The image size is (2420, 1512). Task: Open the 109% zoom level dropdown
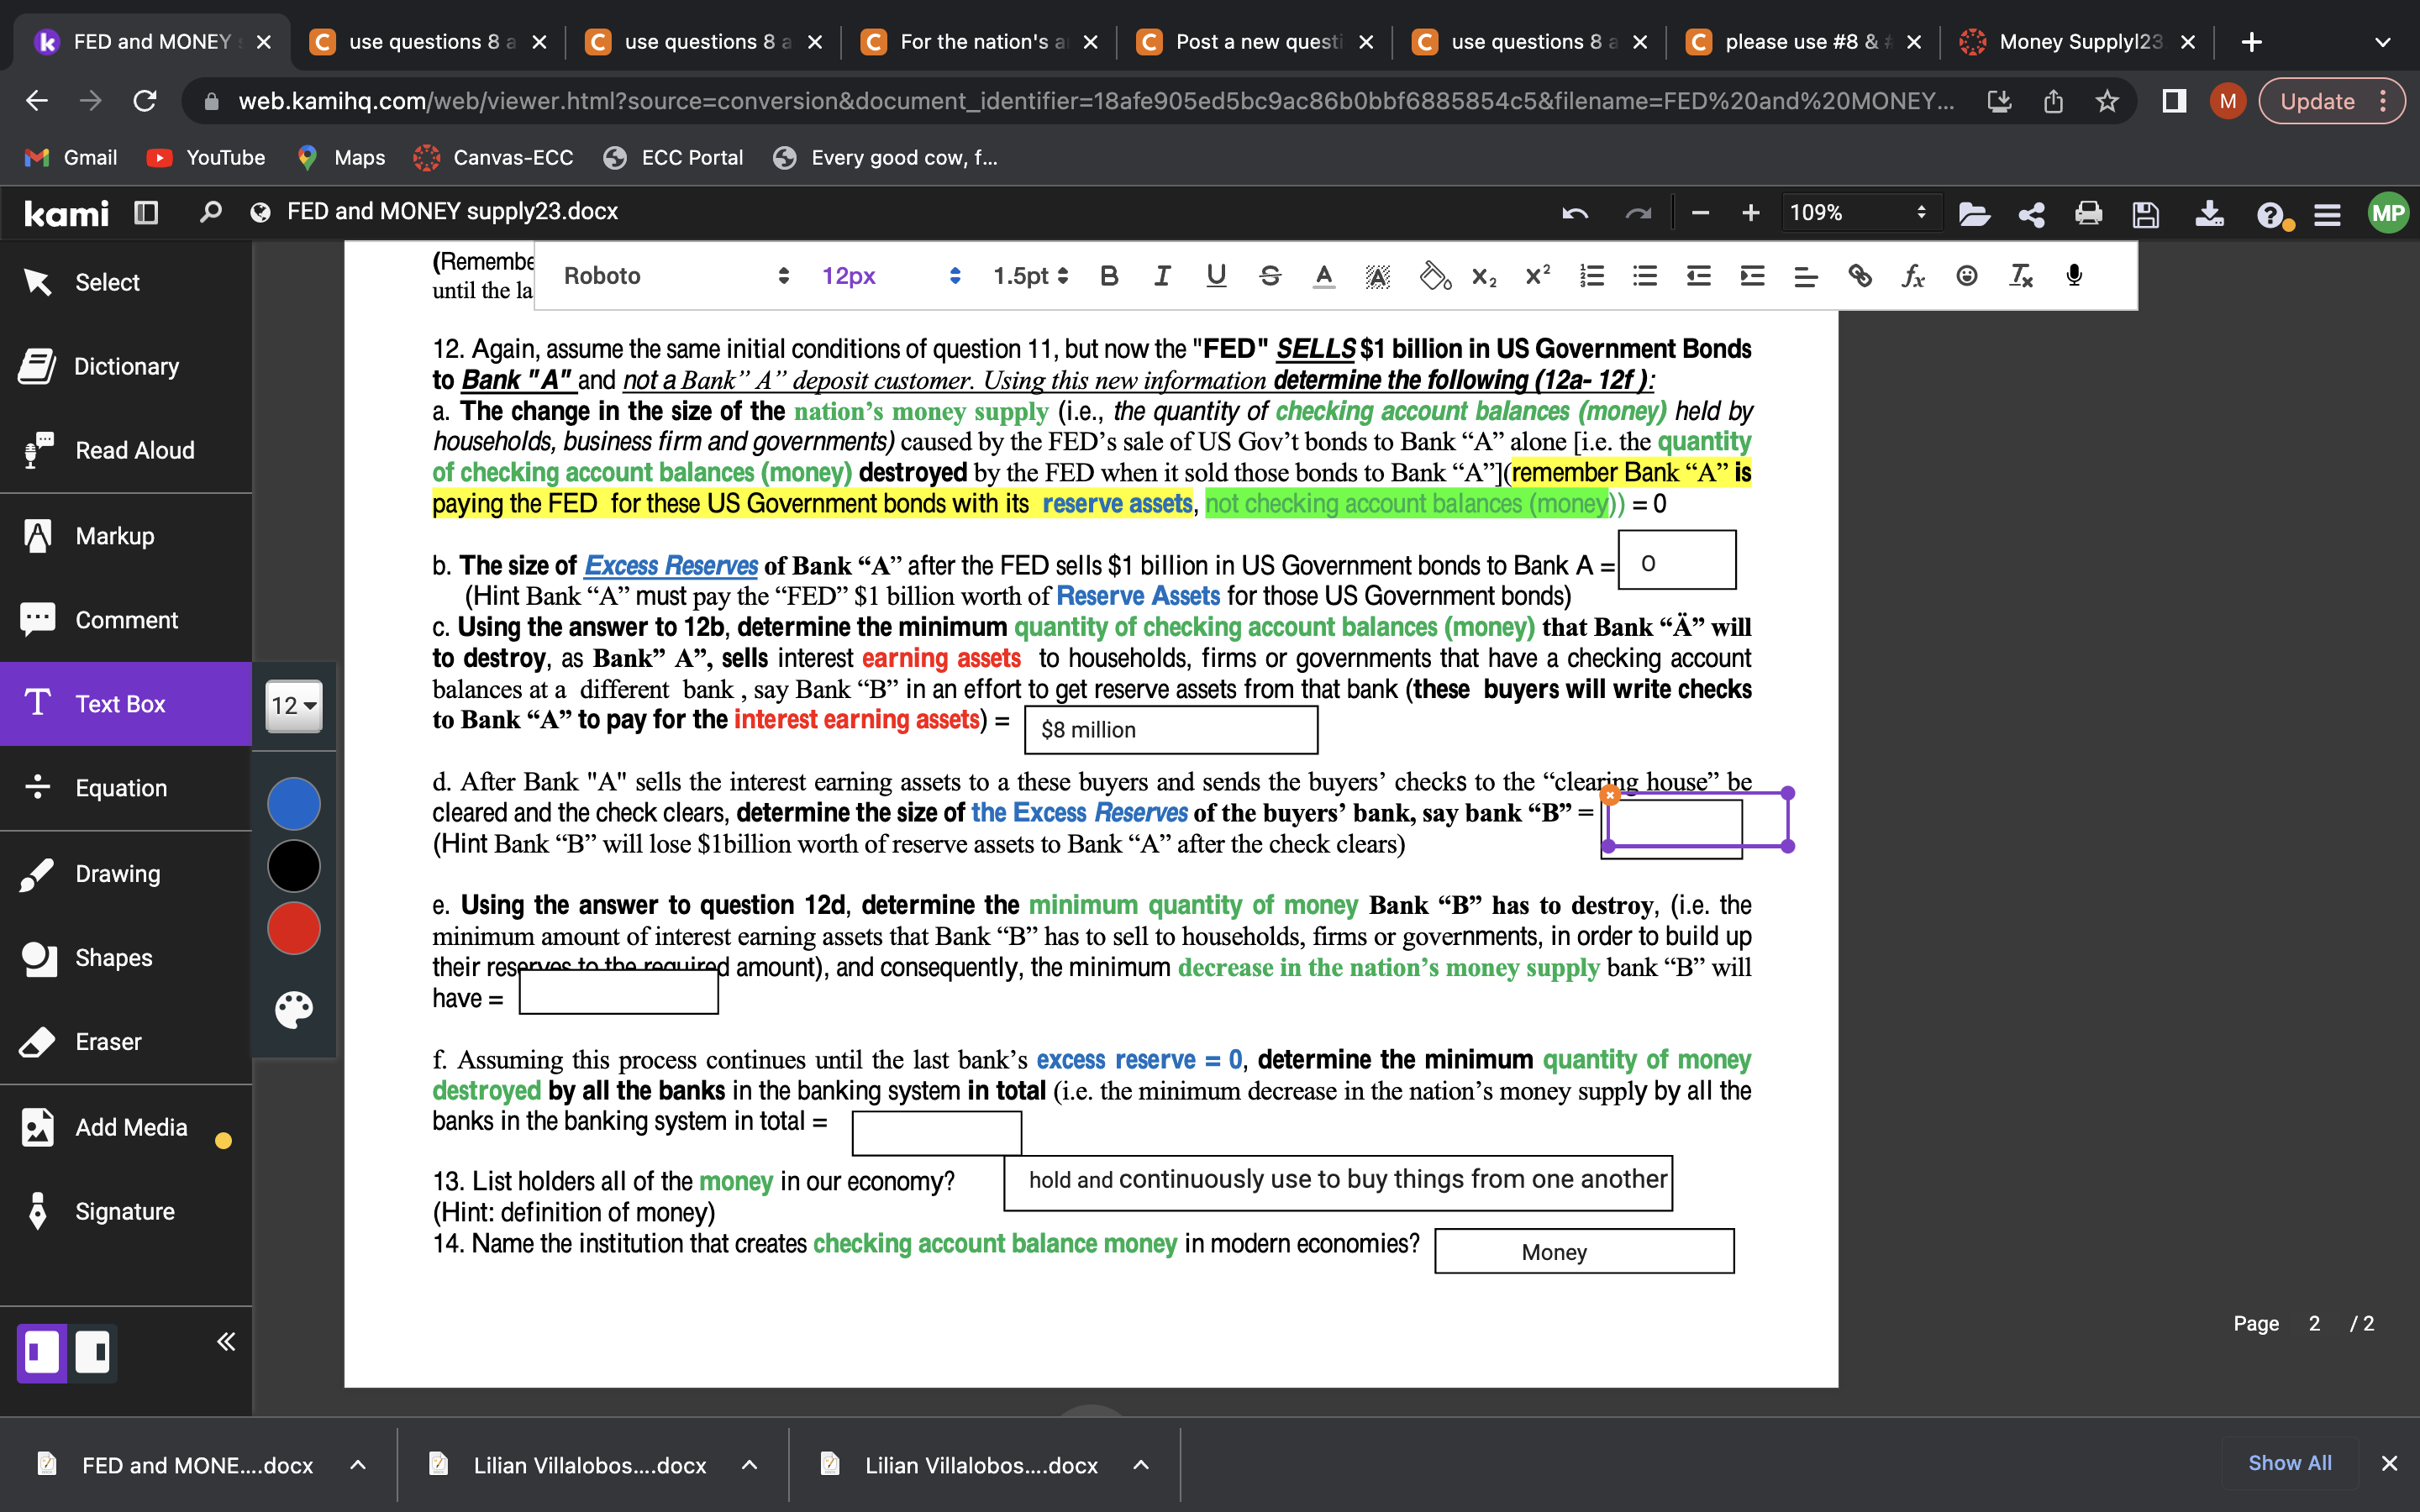click(x=1857, y=213)
